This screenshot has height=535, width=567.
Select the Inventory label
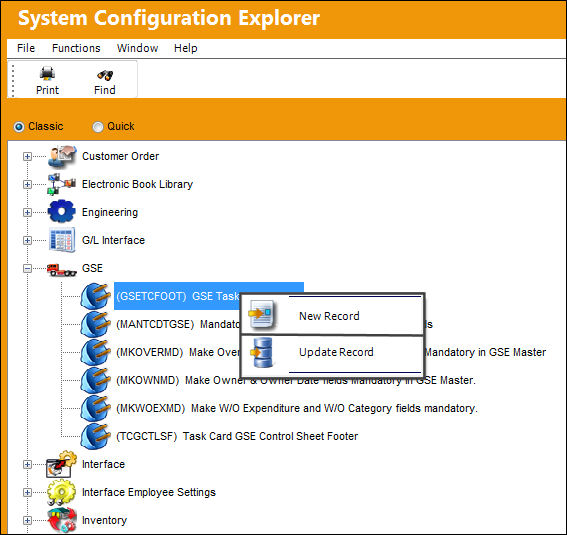[105, 521]
